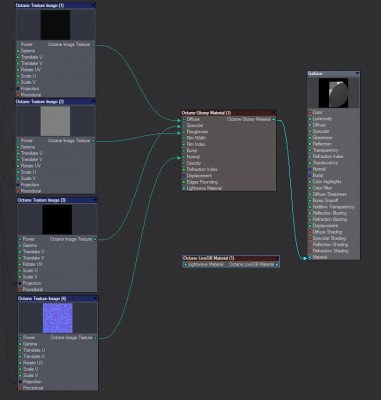The width and height of the screenshot is (381, 400).
Task: Collapse Octane Texture Image (4) node arrow
Action: [95, 299]
